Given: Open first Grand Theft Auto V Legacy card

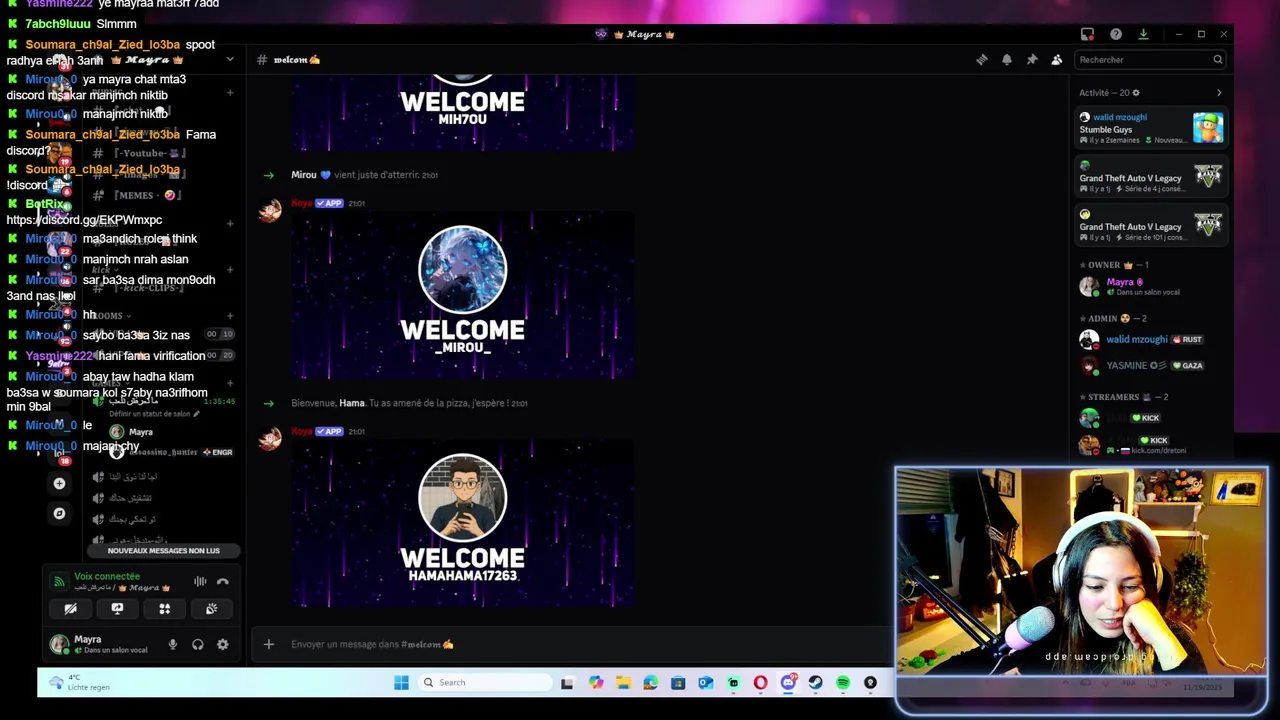Looking at the screenshot, I should 1151,178.
